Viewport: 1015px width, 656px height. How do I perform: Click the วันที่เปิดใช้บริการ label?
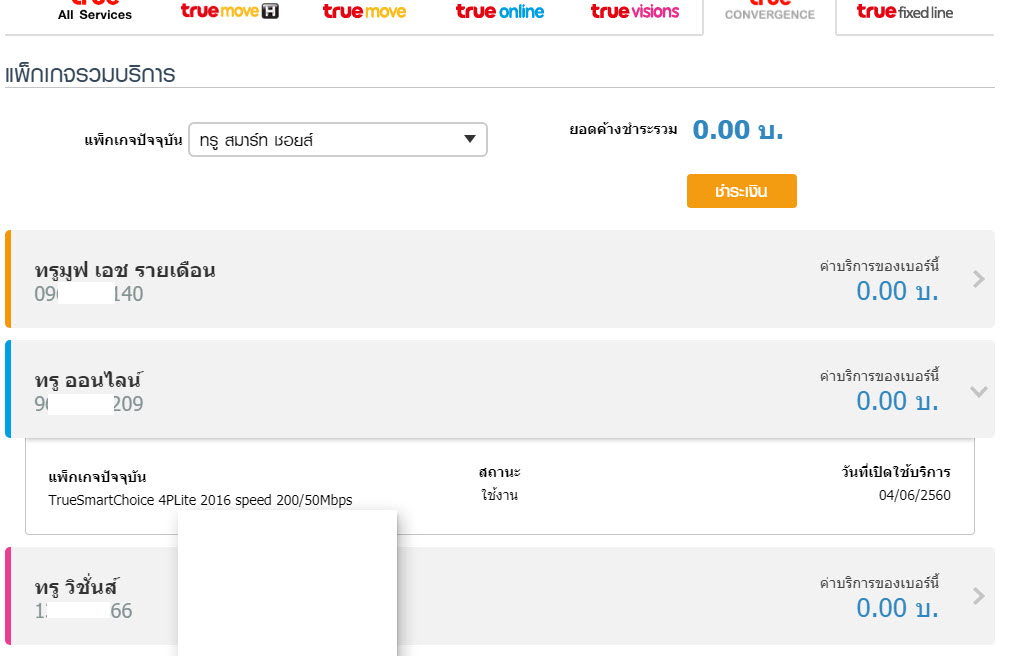click(x=896, y=472)
